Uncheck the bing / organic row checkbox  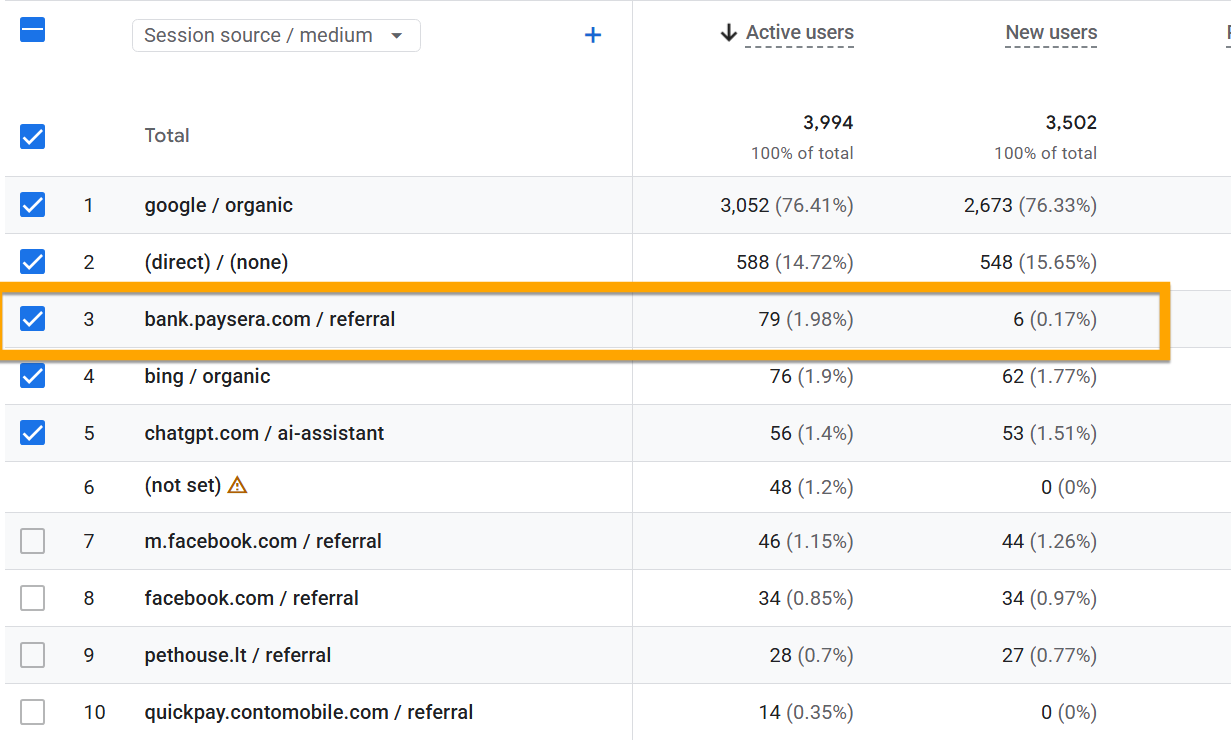click(33, 376)
